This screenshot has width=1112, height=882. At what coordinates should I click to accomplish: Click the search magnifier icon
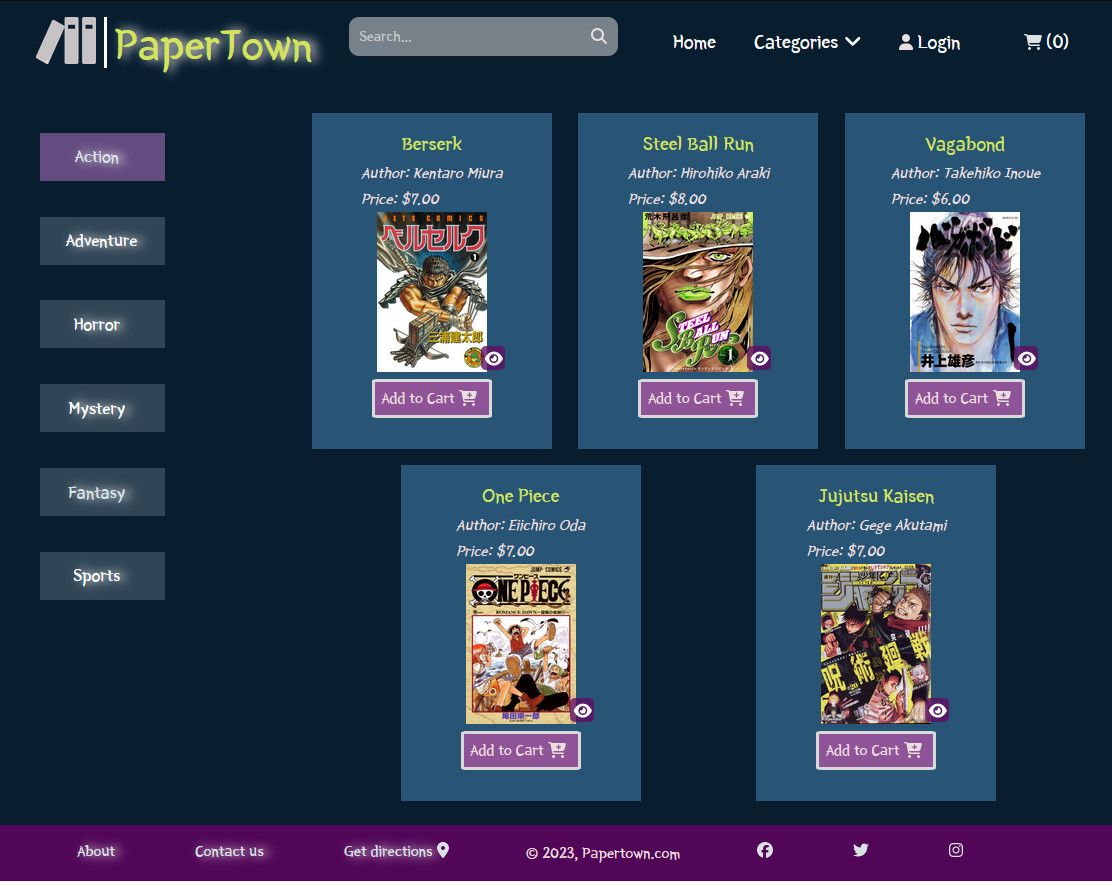point(599,37)
